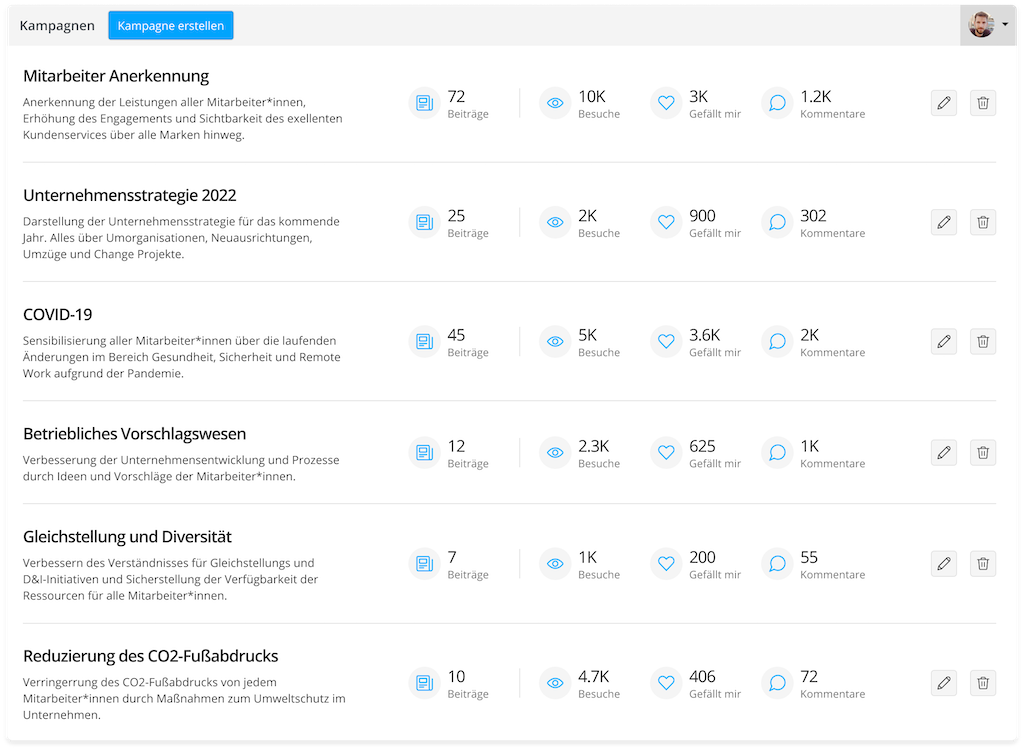
Task: Select the edit pencil for Reduzierung des CO2-Fußabdrucks
Action: pyautogui.click(x=943, y=683)
